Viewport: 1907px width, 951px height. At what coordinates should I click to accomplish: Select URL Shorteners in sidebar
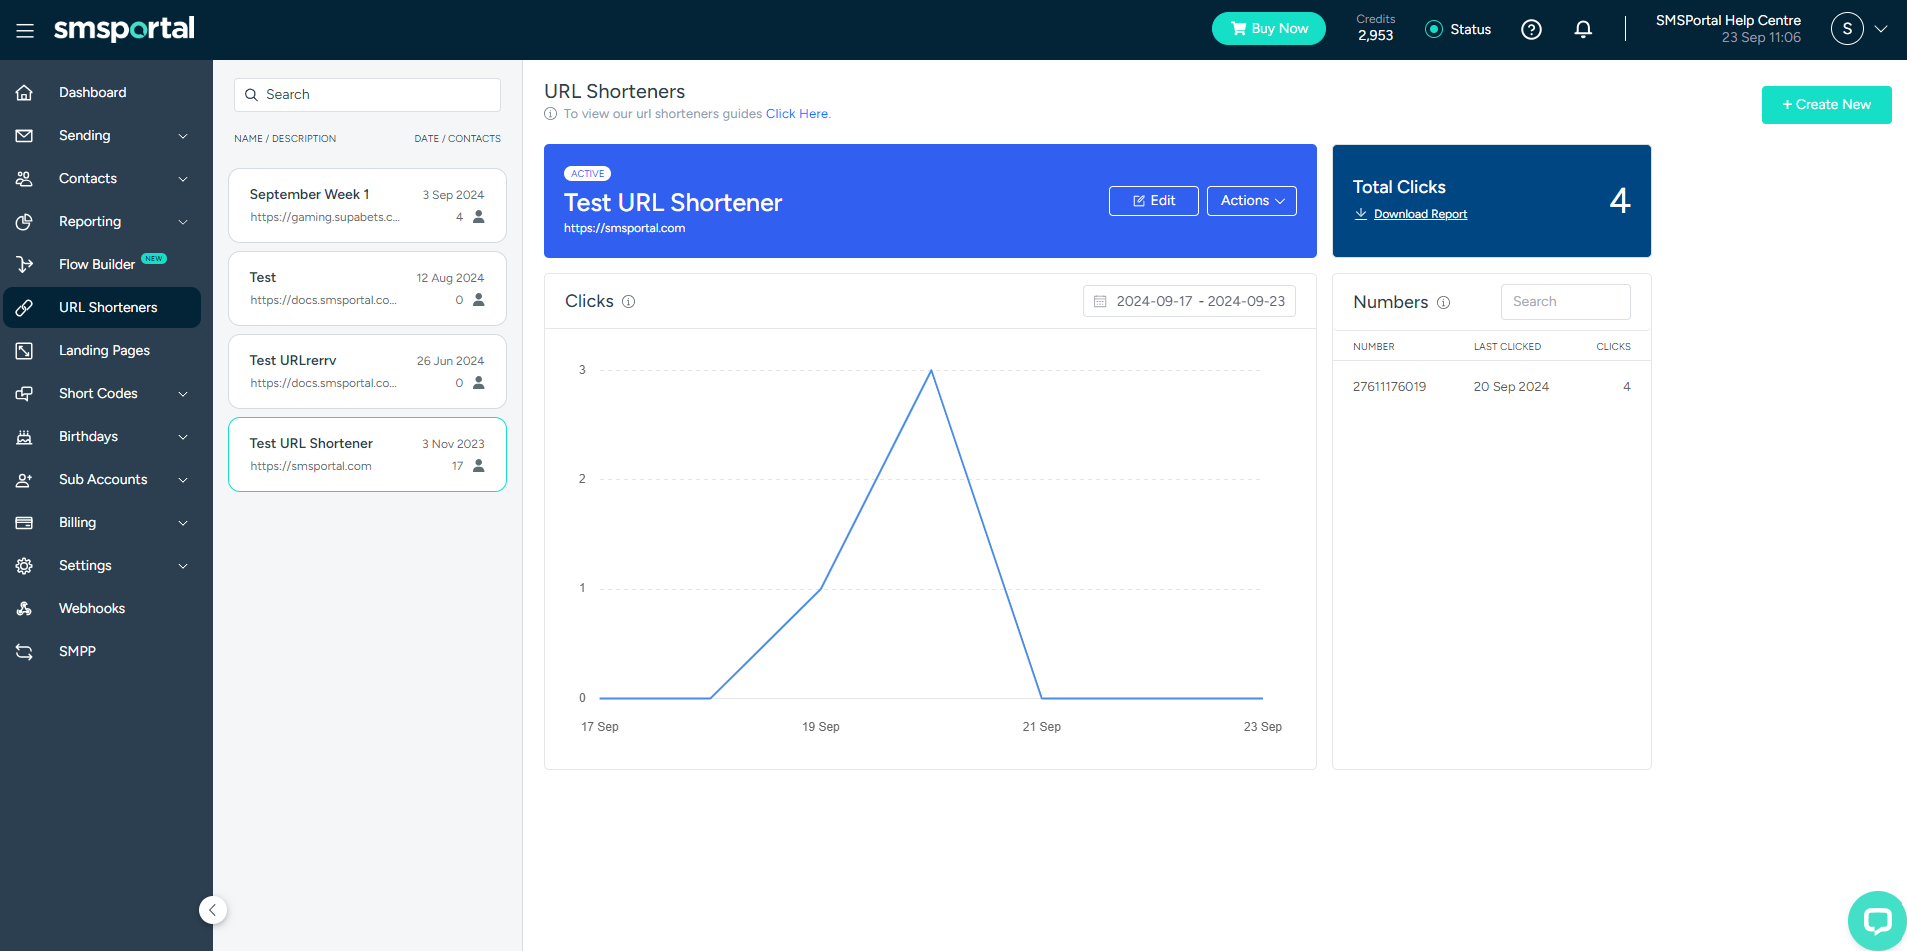point(102,308)
